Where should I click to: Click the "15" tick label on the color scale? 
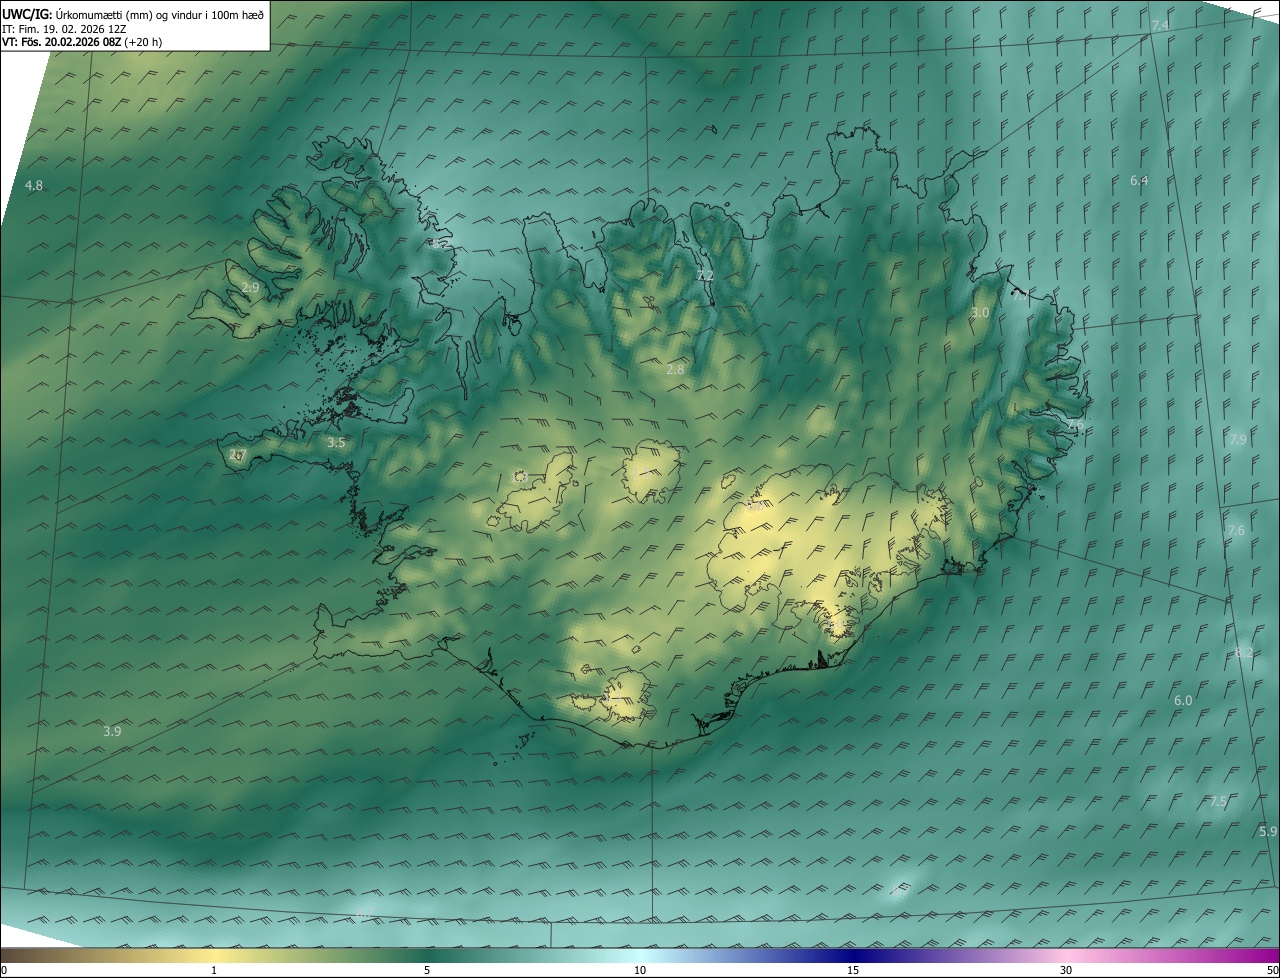853,970
